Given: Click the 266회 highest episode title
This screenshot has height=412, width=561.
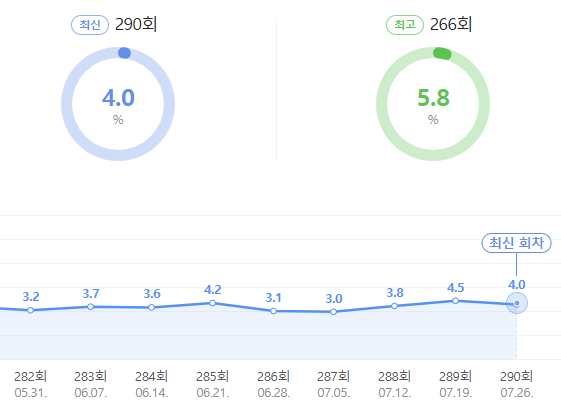Looking at the screenshot, I should click(451, 24).
